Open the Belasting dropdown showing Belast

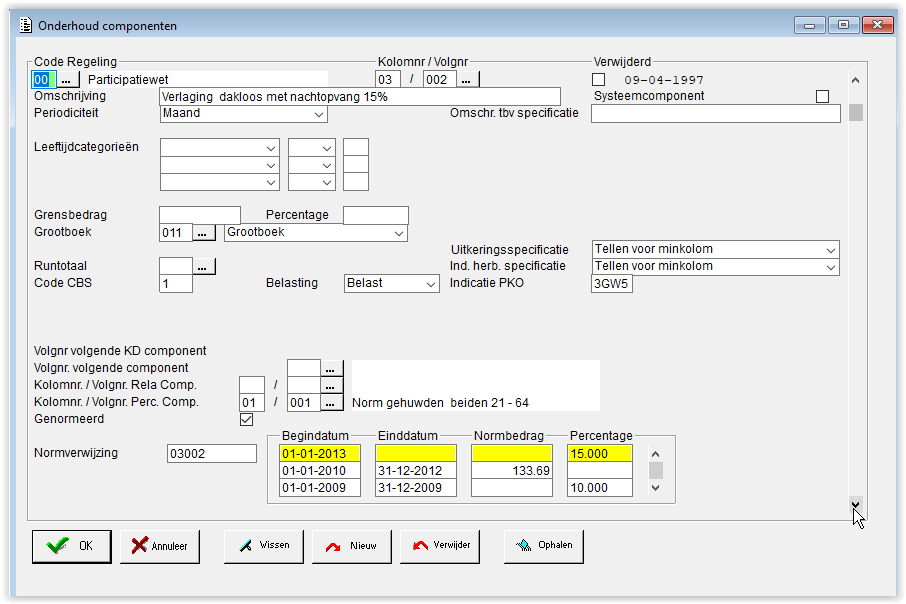coord(391,284)
